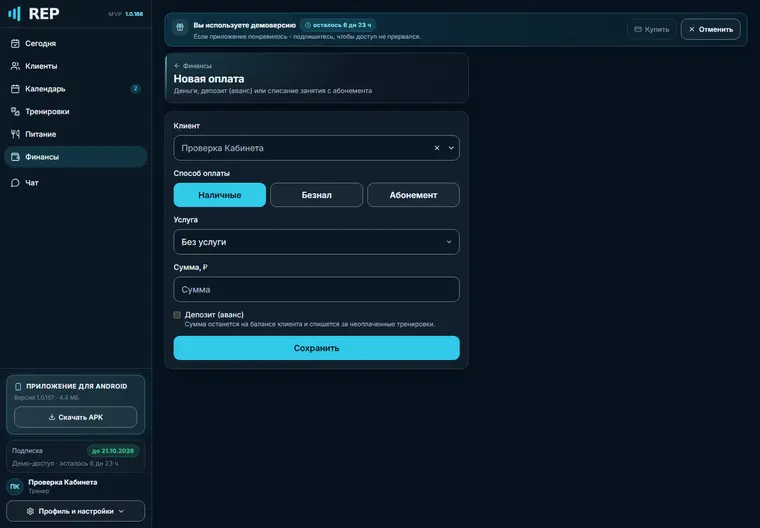
Task: Select Наличные payment method
Action: tap(220, 195)
